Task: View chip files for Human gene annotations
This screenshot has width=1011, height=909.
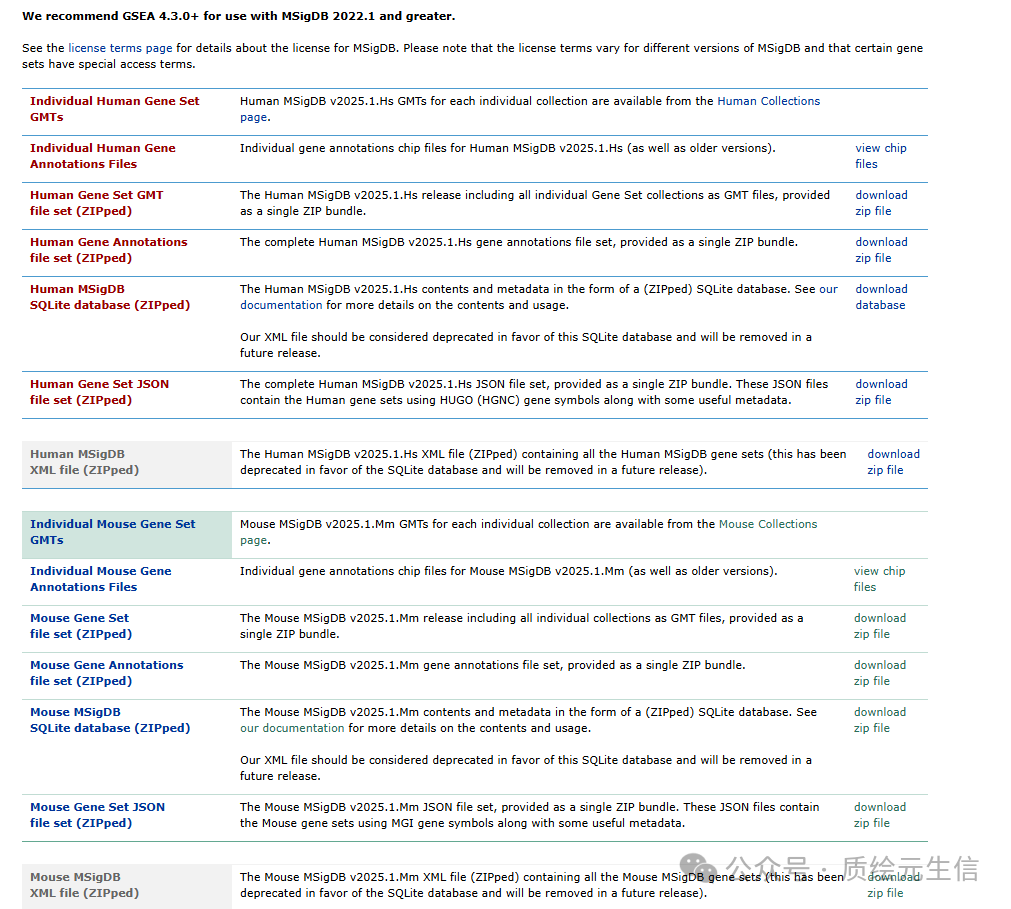Action: click(880, 156)
